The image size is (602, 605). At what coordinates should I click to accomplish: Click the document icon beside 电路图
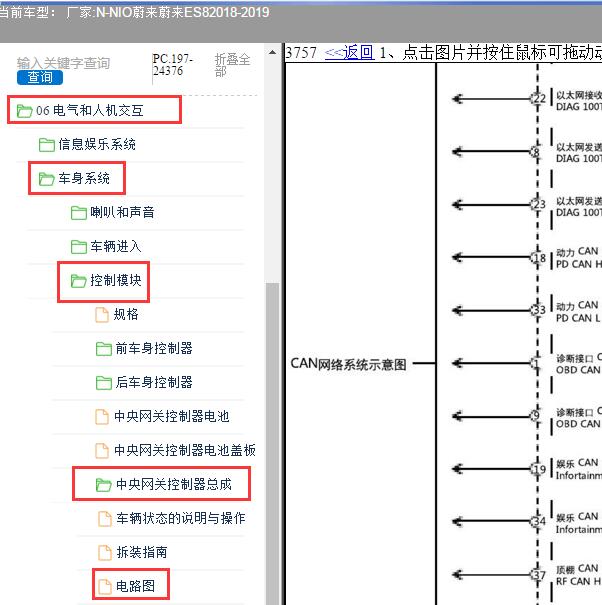pyautogui.click(x=105, y=586)
